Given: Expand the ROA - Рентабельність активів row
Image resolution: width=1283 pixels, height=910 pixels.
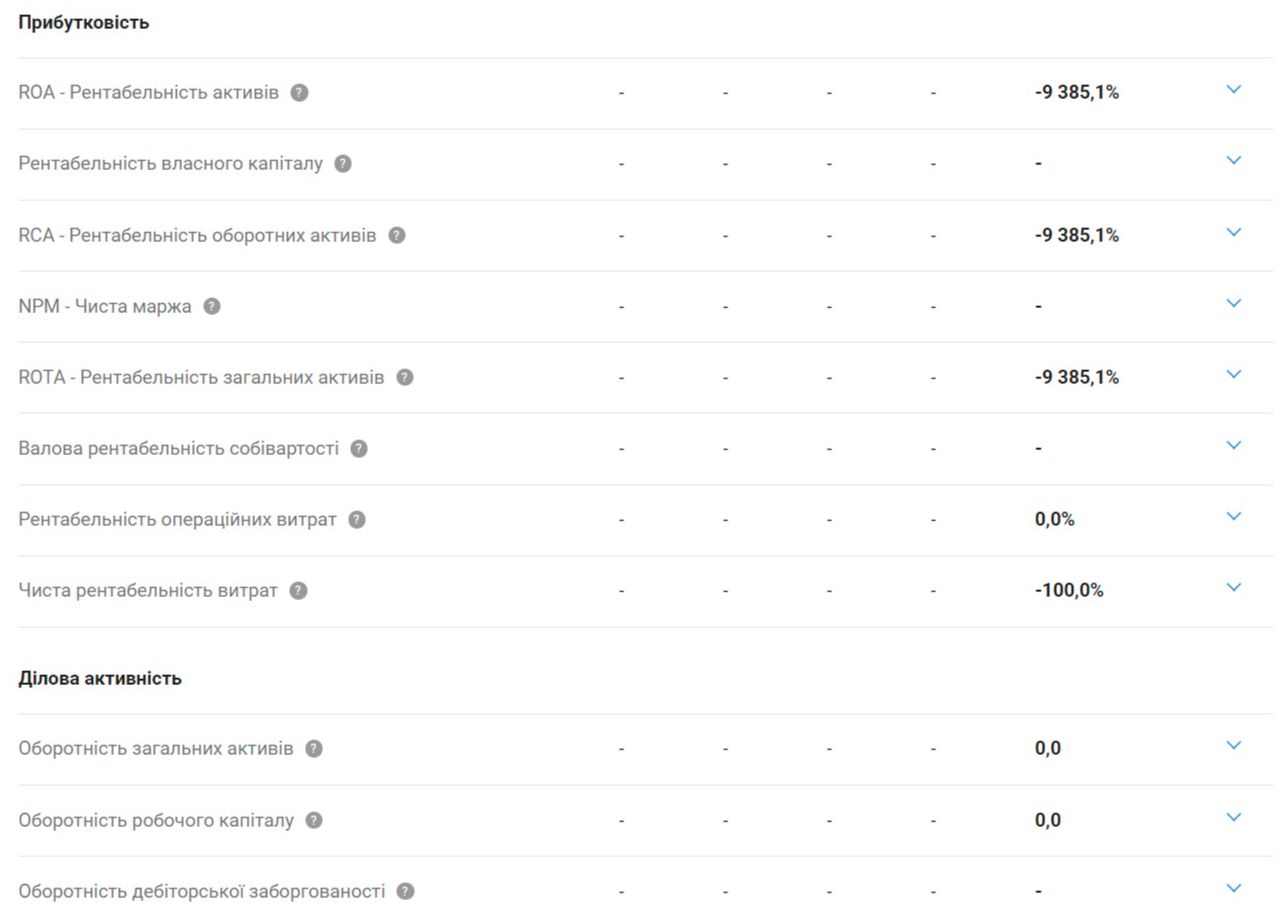Looking at the screenshot, I should click(x=1233, y=90).
